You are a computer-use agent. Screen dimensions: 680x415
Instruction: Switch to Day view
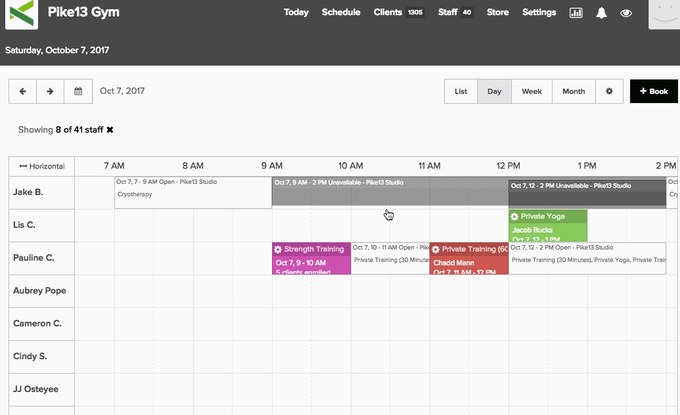click(494, 91)
